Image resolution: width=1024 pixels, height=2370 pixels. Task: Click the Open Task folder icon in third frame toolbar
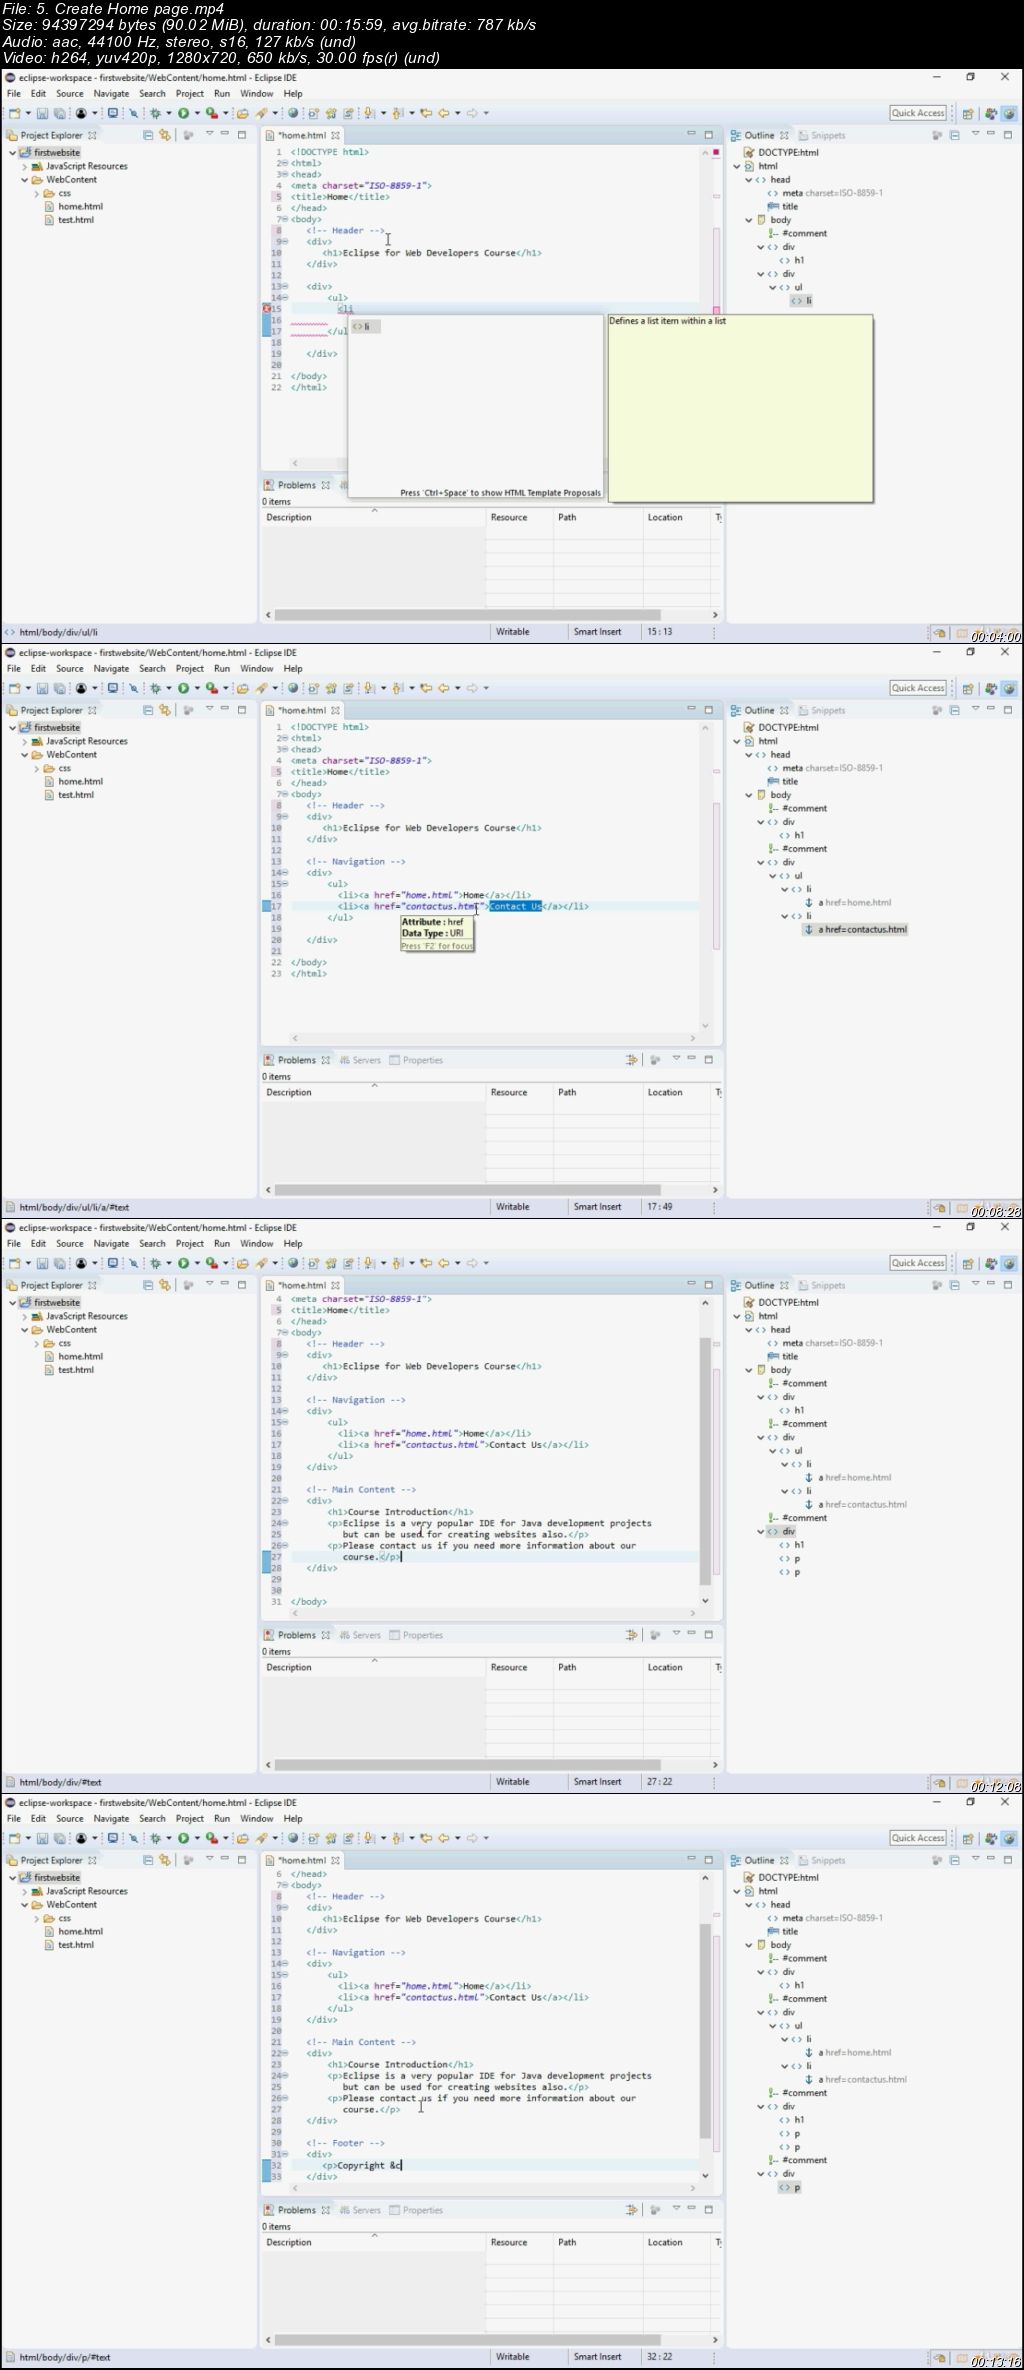tap(242, 1263)
